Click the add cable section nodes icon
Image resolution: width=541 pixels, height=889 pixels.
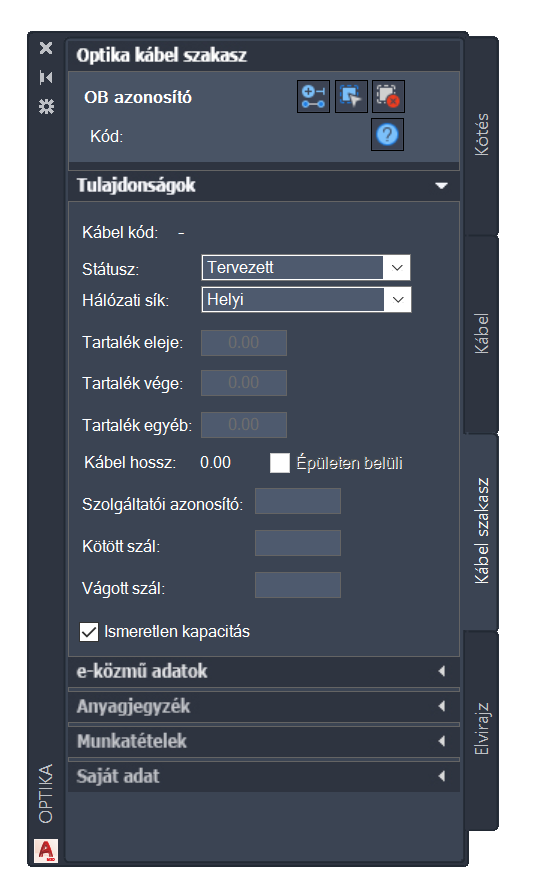[x=313, y=96]
